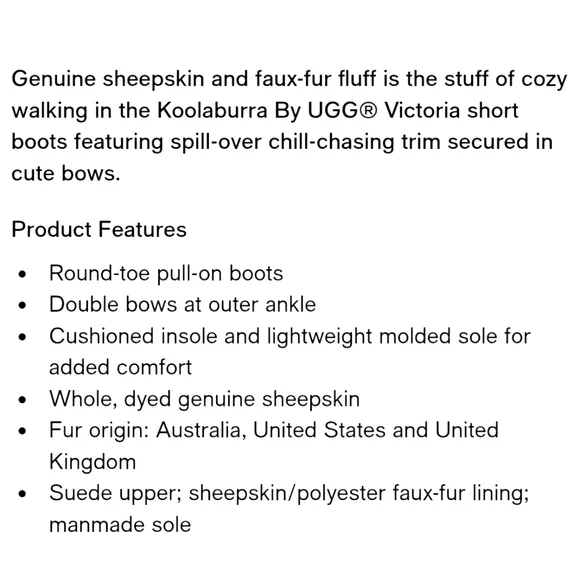Click the 'Round-toe pull-on boots' bullet text
Viewport: 580px width, 580px height.
pos(166,274)
